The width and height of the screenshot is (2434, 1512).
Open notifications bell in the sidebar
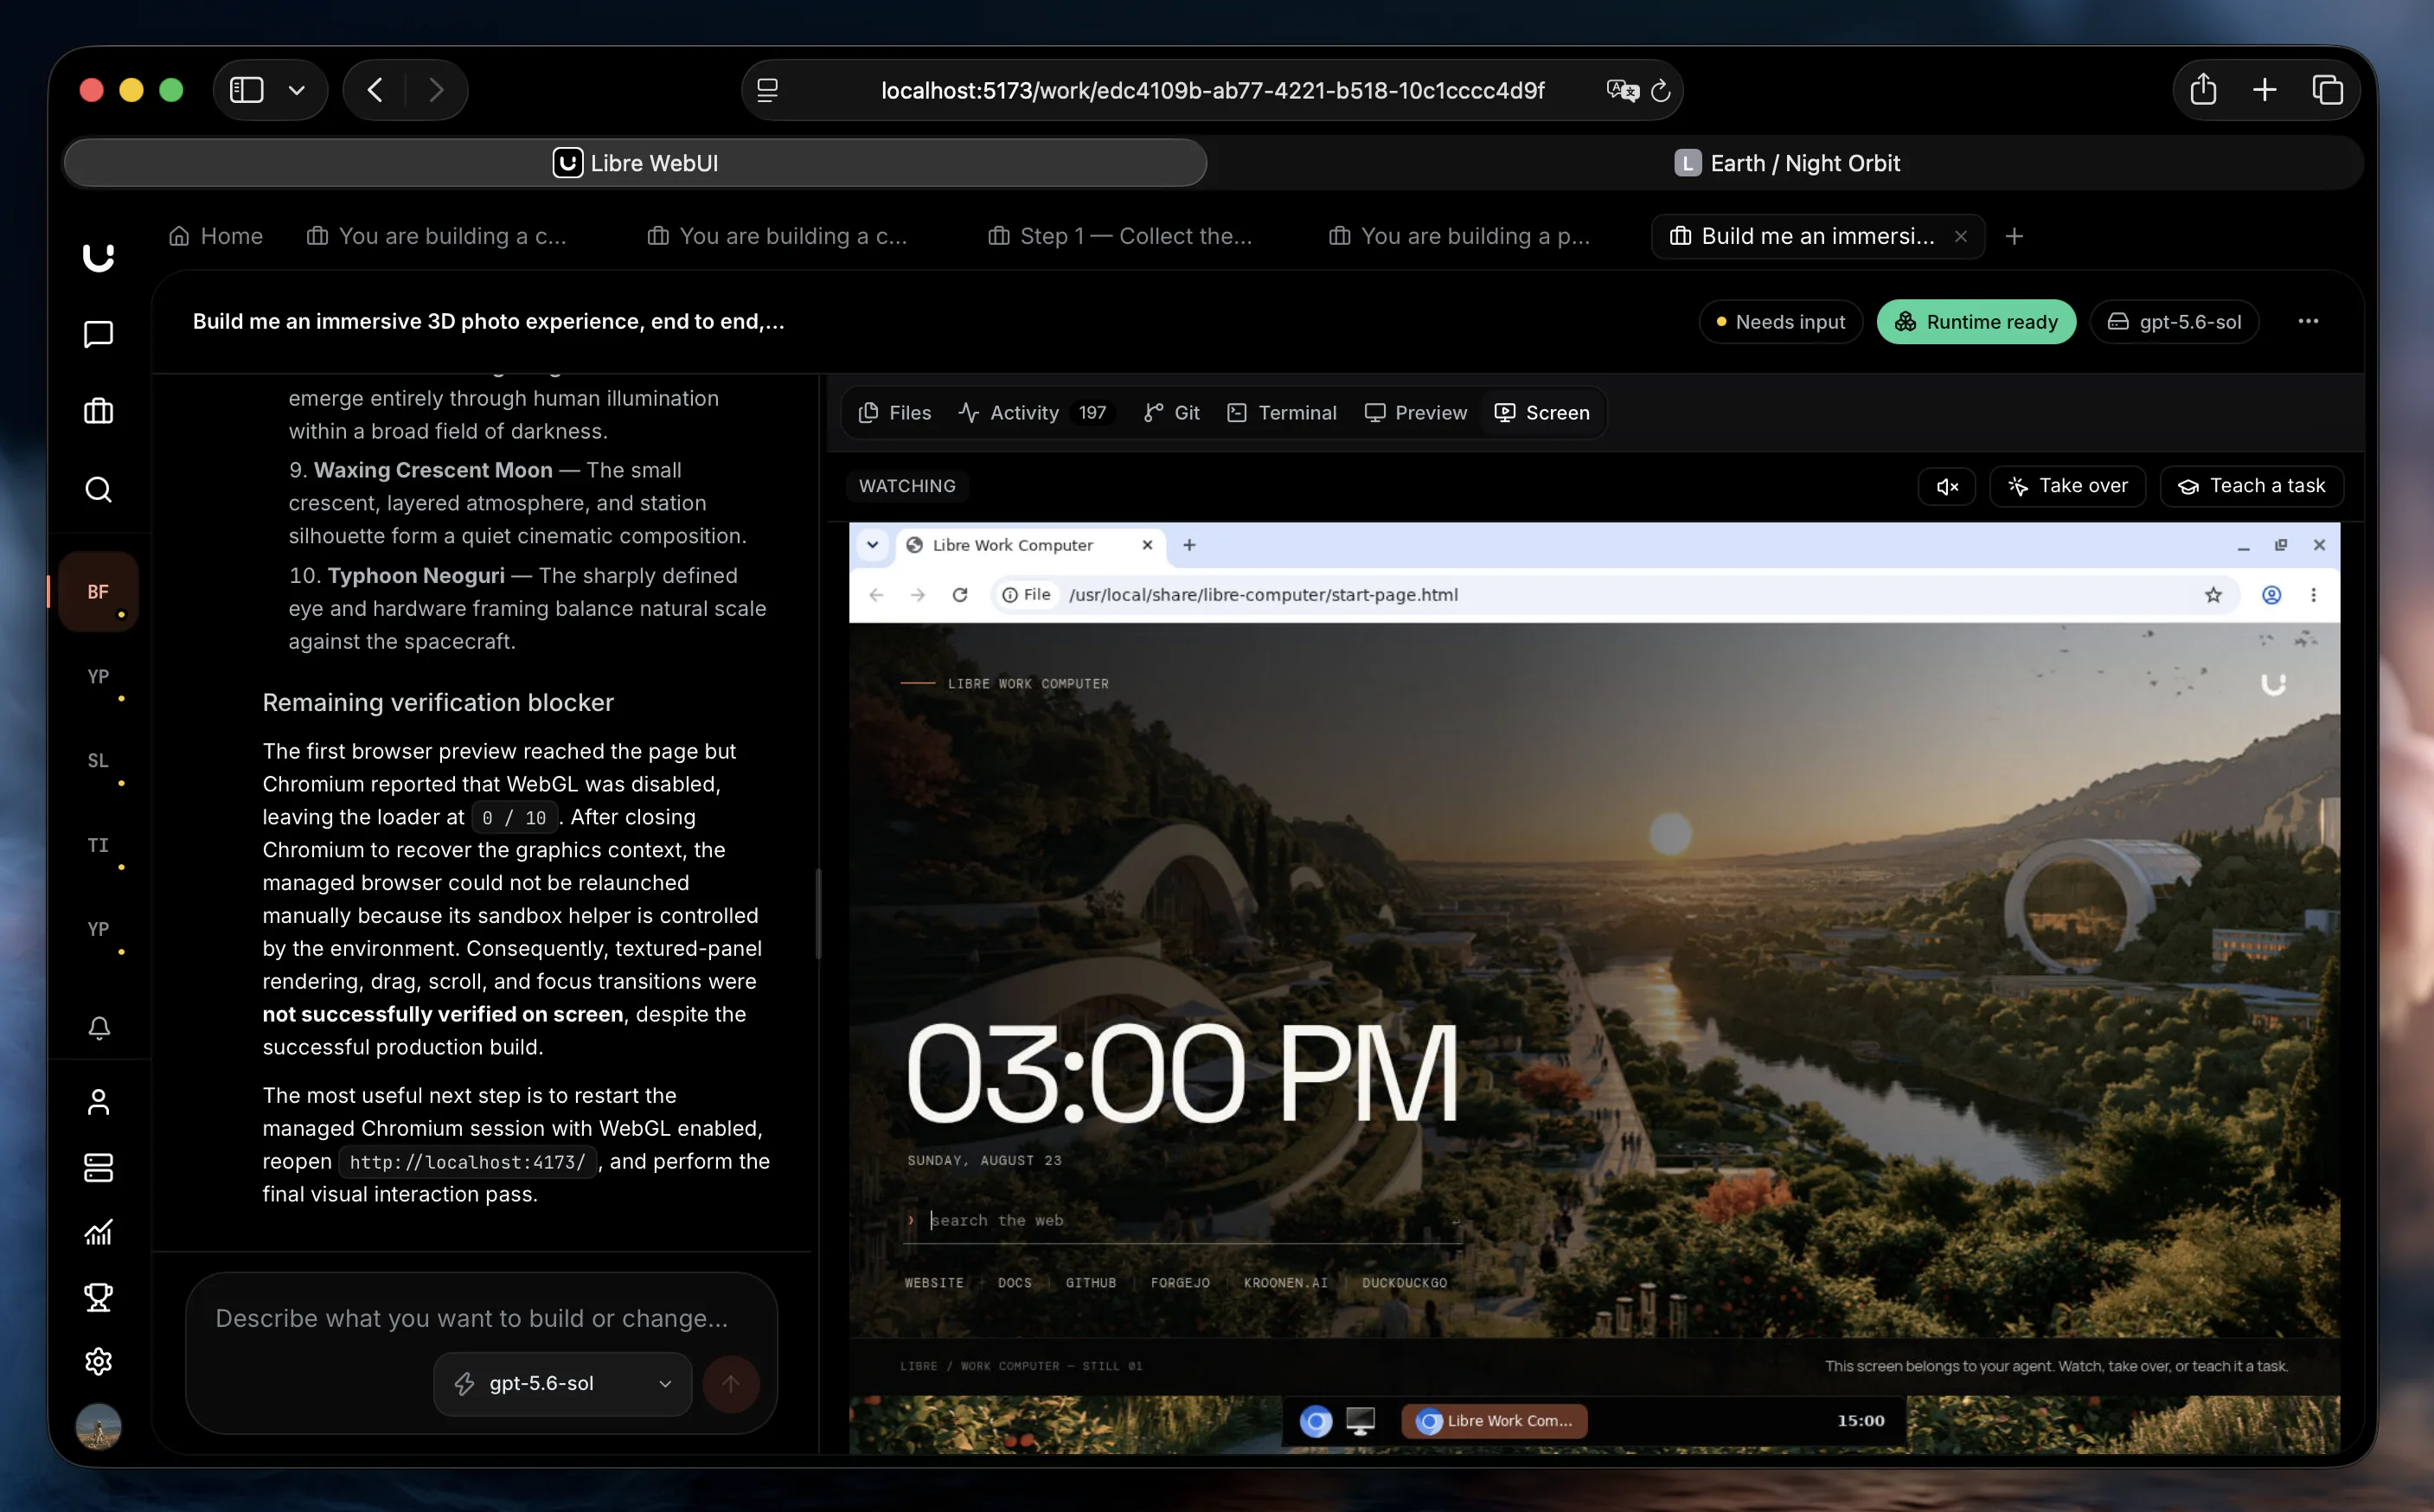coord(98,1028)
